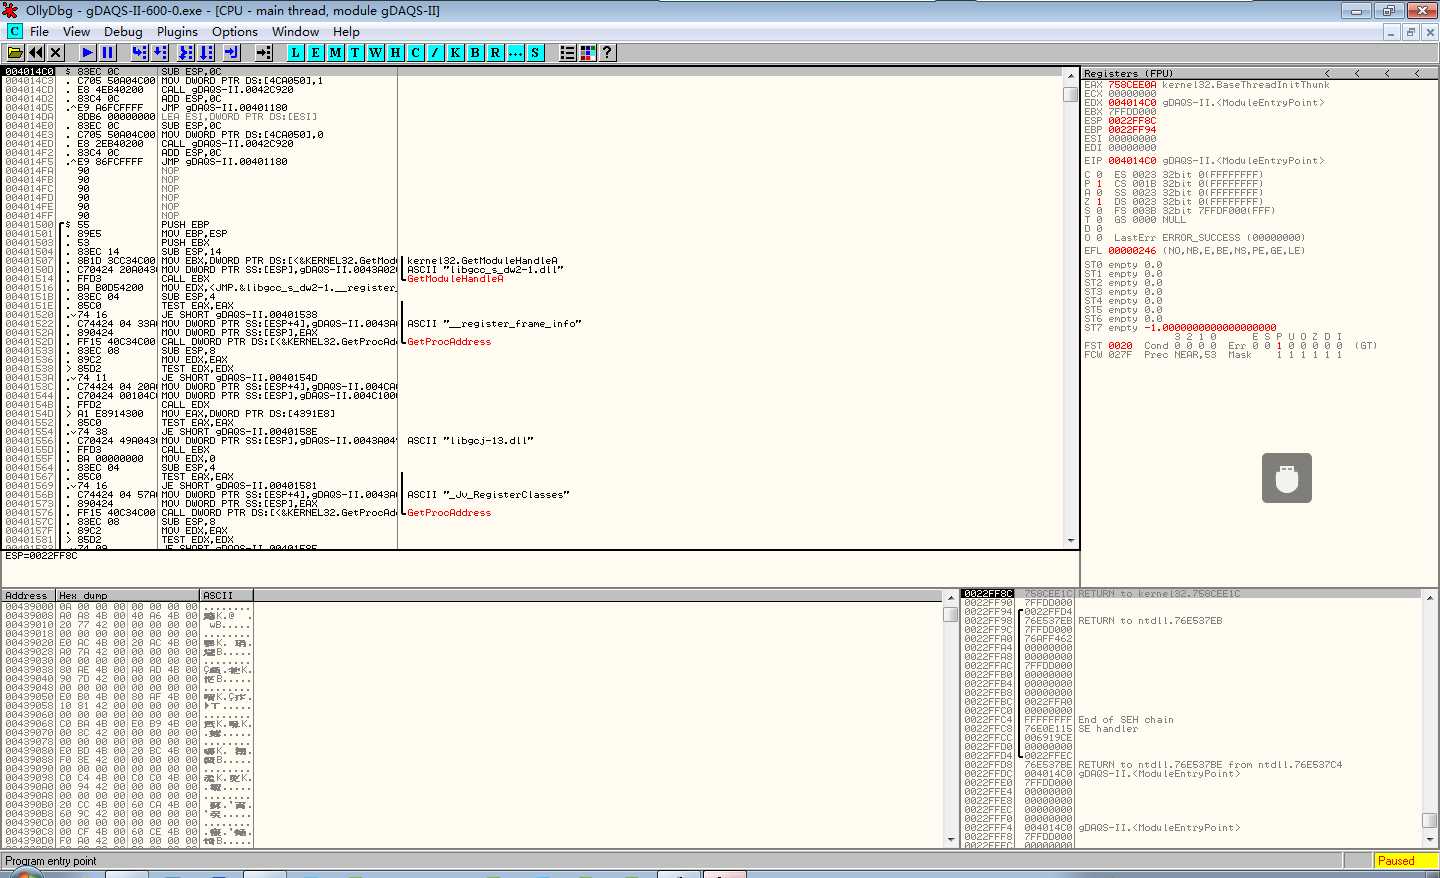Image resolution: width=1440 pixels, height=878 pixels.
Task: Open the File menu
Action: [x=40, y=32]
